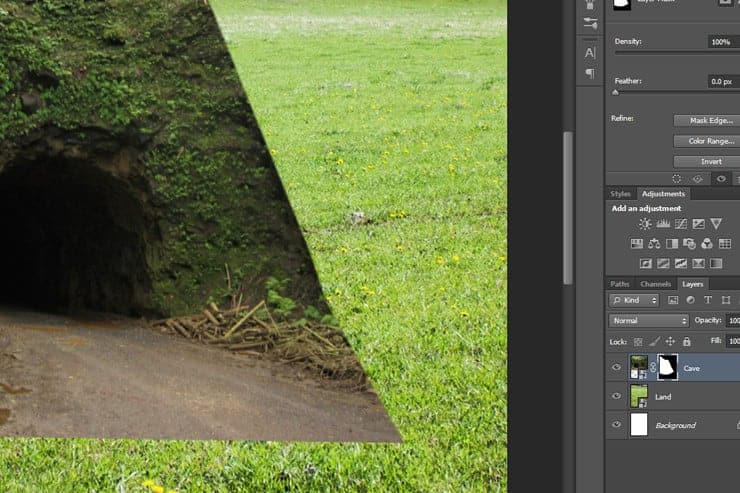Select the Land layer thumbnail
Viewport: 740px width, 493px height.
[x=639, y=396]
